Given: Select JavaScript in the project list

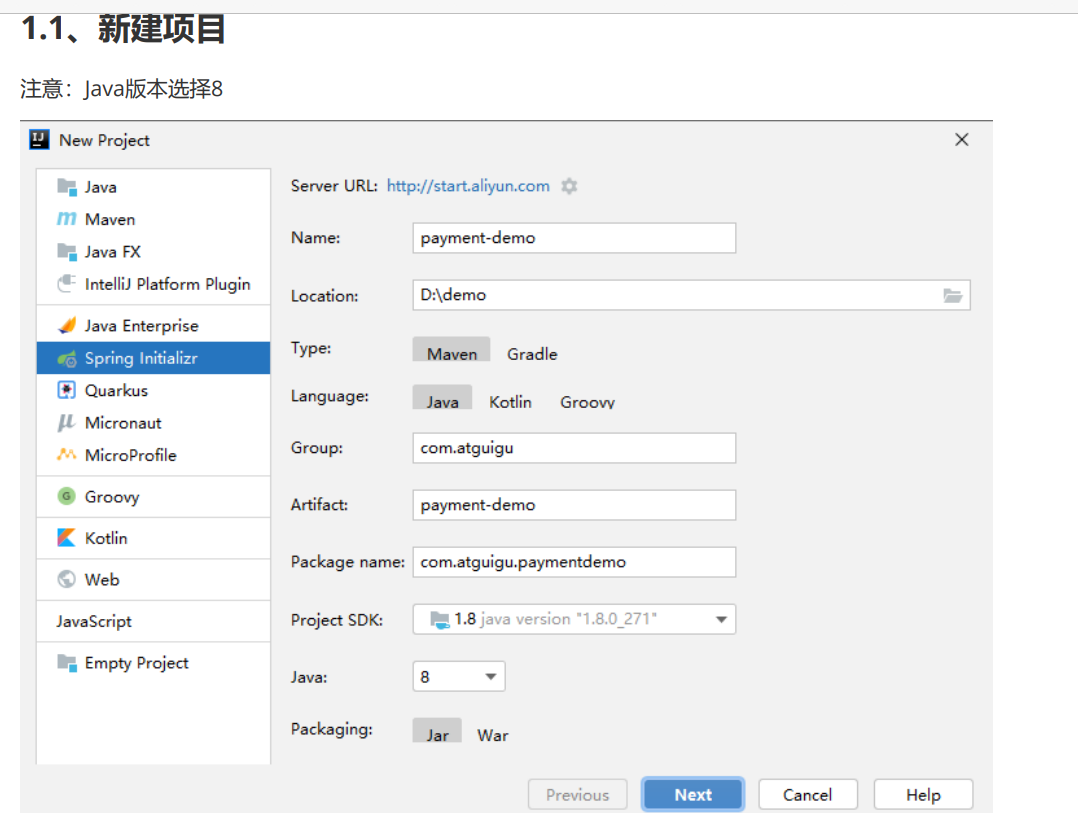Looking at the screenshot, I should tap(153, 621).
